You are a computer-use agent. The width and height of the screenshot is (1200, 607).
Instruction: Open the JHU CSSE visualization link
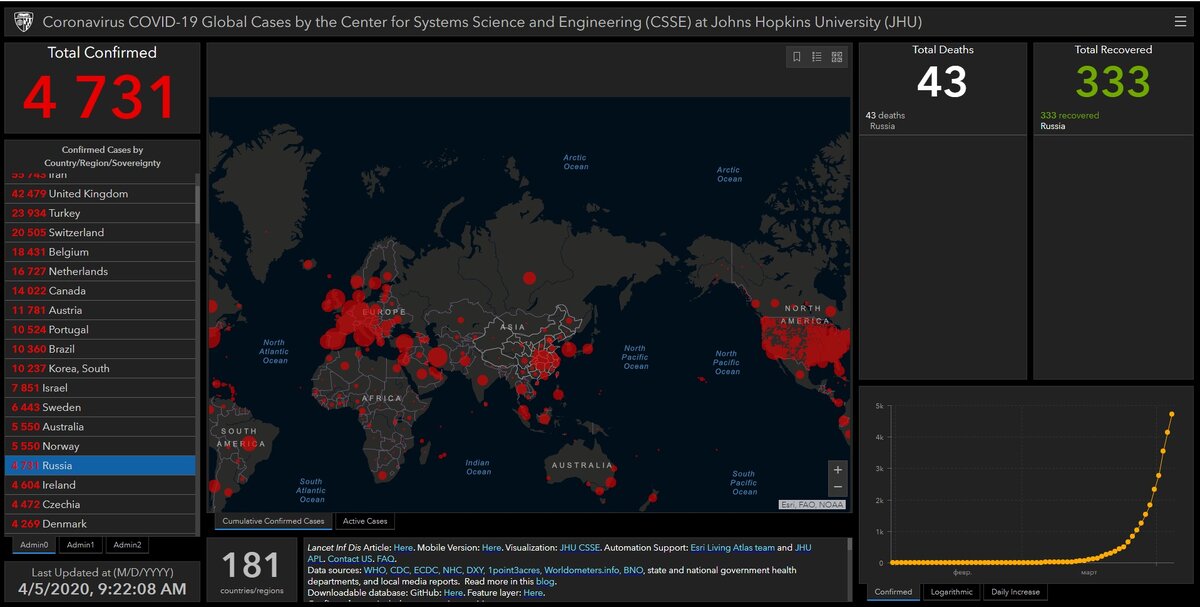coord(580,548)
